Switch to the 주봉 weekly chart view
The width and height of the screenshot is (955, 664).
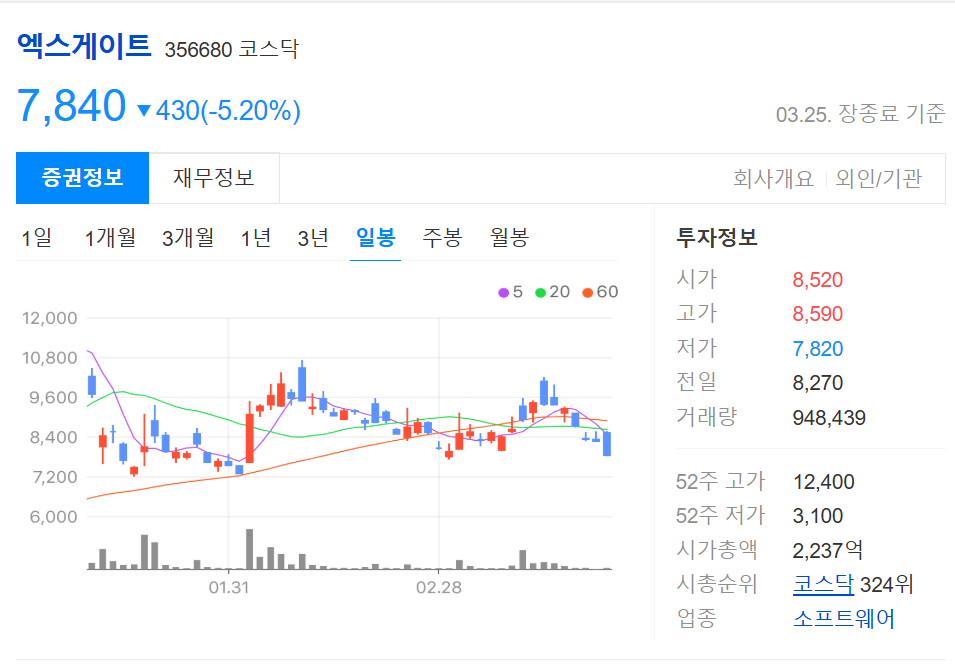coord(438,237)
